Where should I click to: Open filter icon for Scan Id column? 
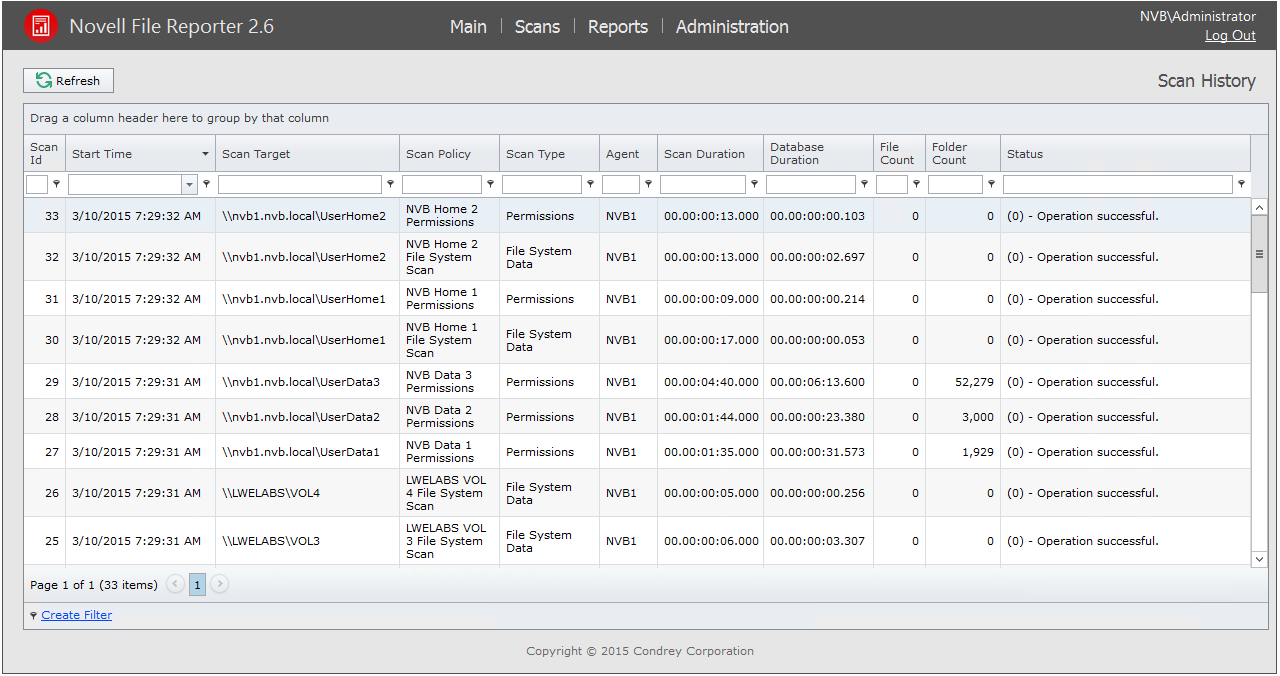point(56,184)
